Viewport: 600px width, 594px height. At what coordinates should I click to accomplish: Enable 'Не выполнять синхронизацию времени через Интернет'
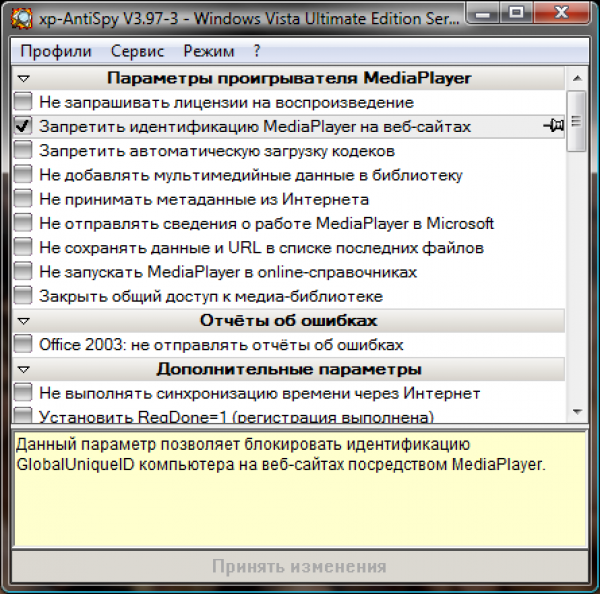coord(23,393)
